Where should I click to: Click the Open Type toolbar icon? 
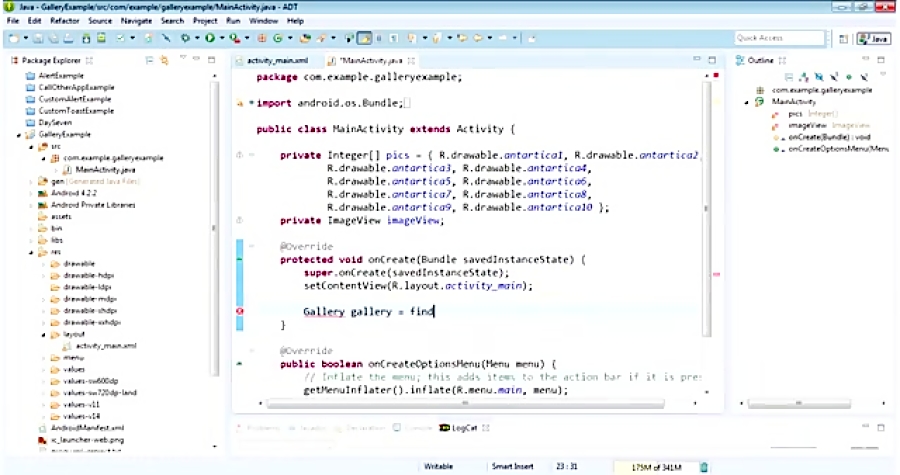click(x=305, y=38)
